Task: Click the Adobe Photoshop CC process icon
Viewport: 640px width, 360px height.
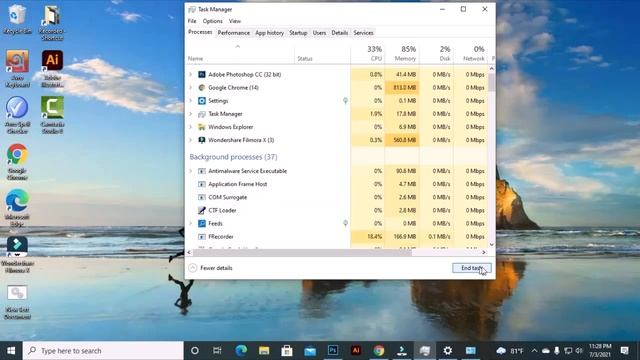Action: pyautogui.click(x=202, y=74)
